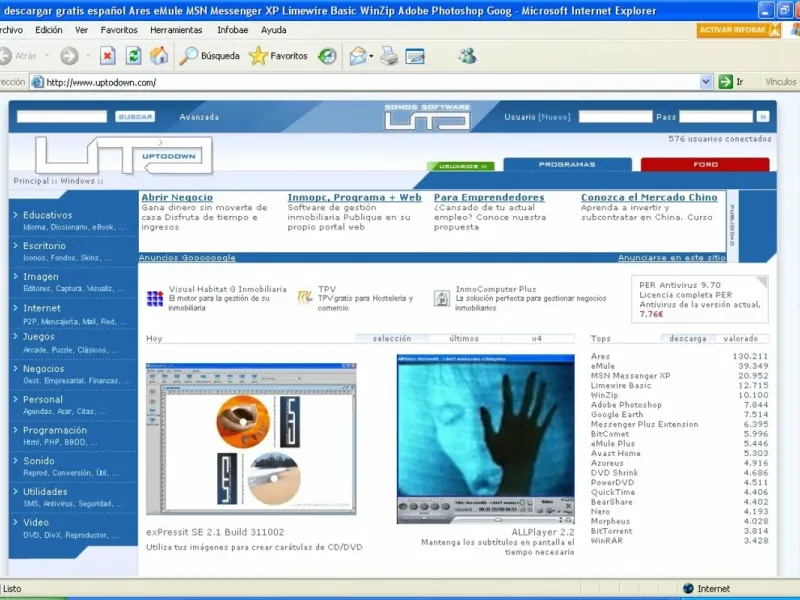
Task: Click the green Usuarios button
Action: [x=461, y=166]
